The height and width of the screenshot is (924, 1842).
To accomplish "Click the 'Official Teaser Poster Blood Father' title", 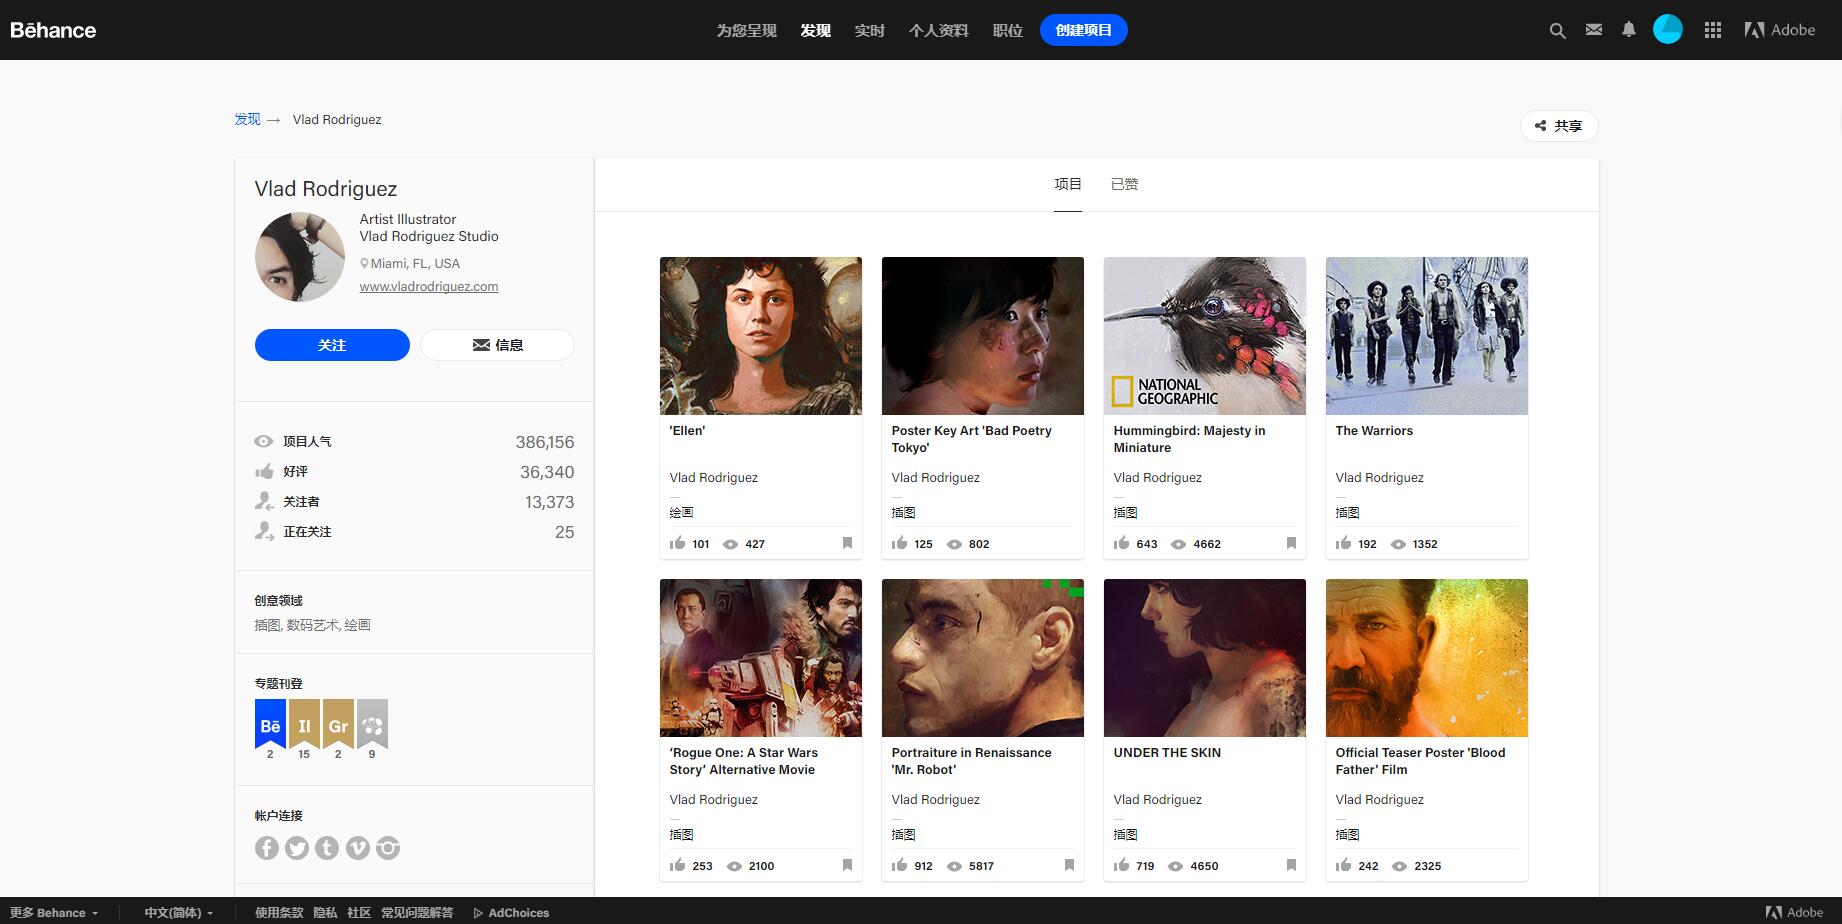I will coord(1420,761).
